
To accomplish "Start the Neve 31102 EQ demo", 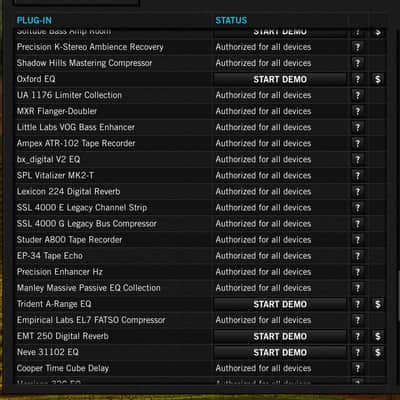I will [x=280, y=352].
